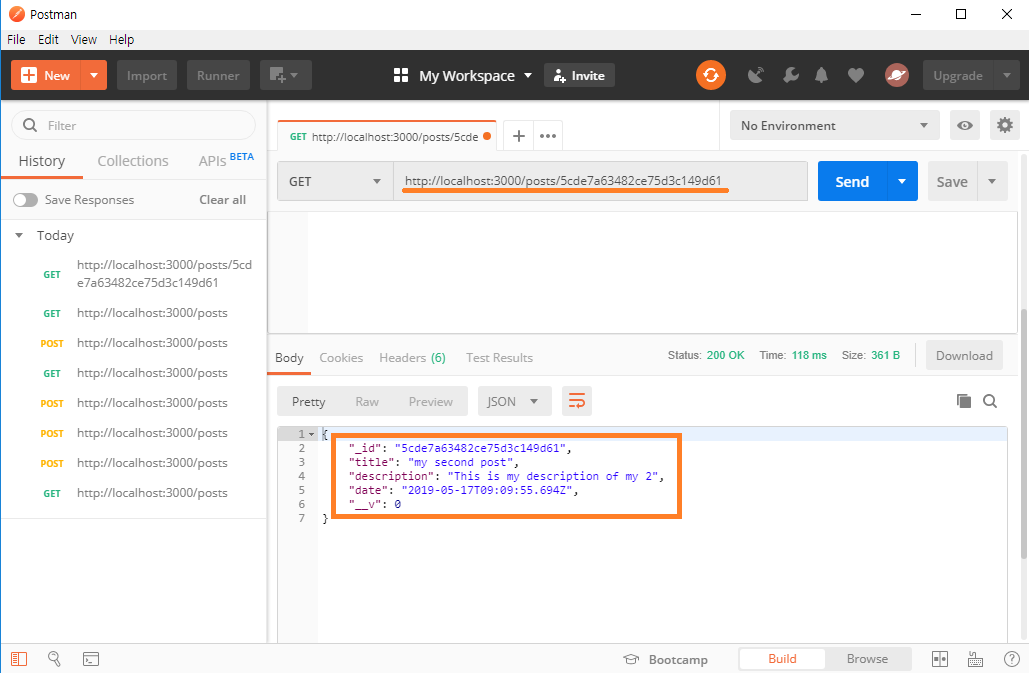Click the Download response button
Viewport: 1029px width, 673px height.
click(964, 356)
